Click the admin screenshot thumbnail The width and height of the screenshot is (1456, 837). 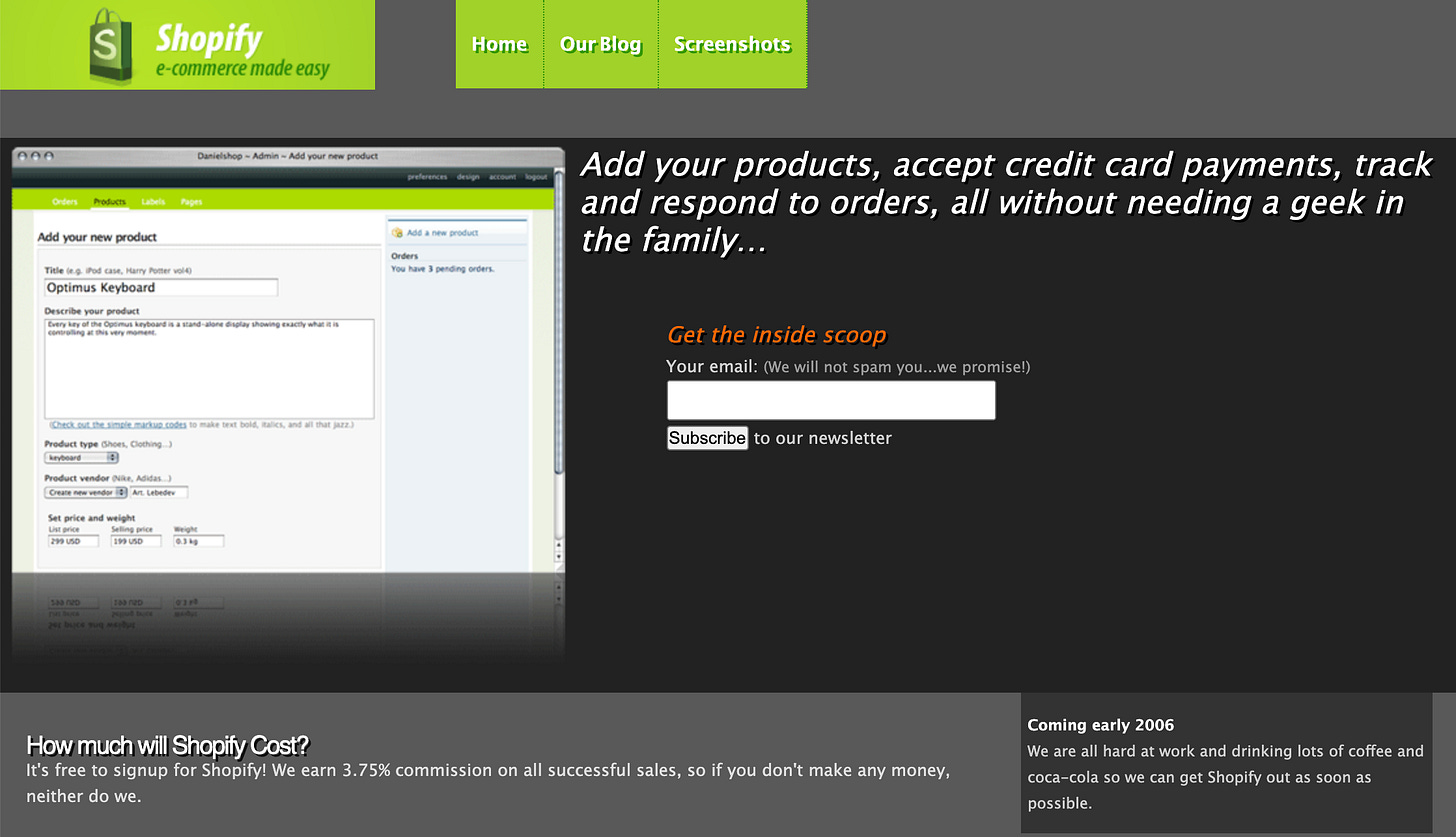click(288, 405)
